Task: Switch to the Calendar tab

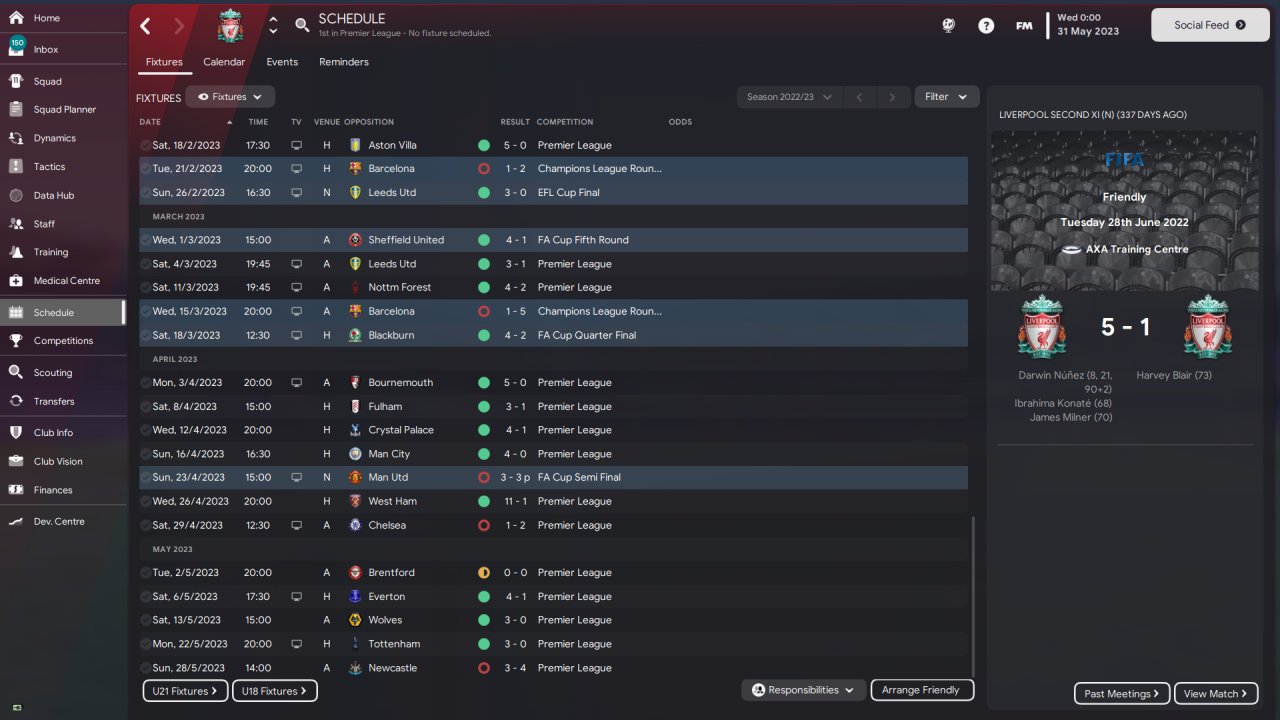Action: 224,62
